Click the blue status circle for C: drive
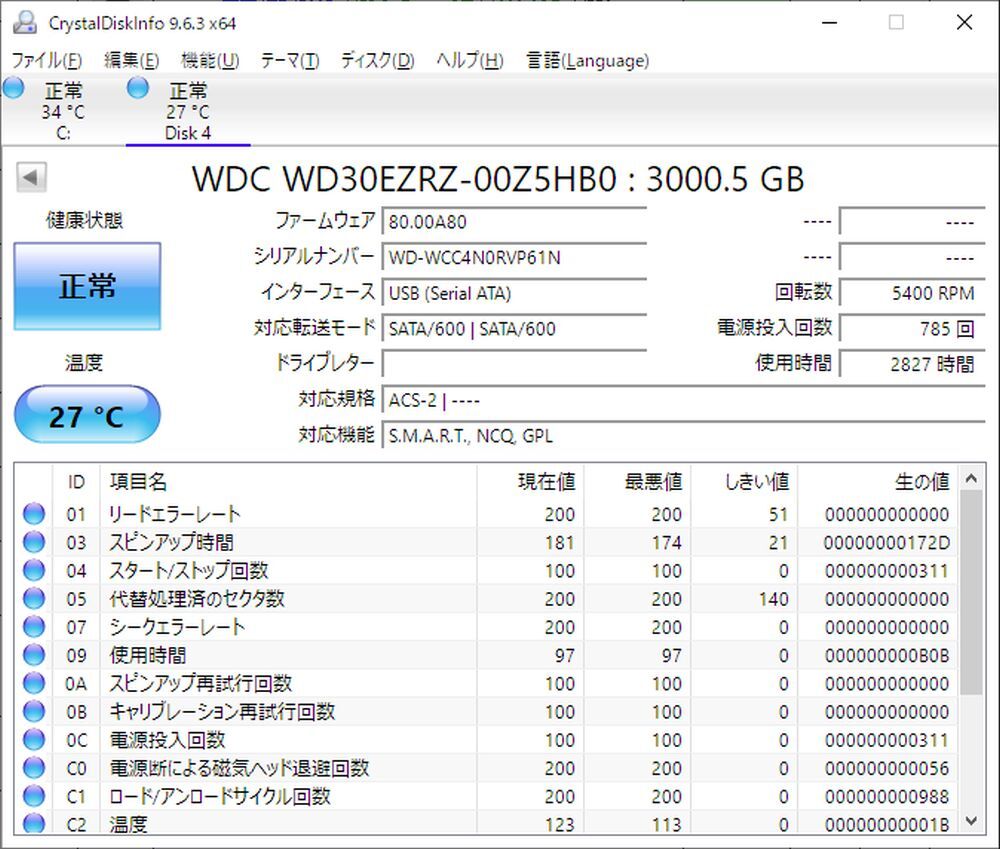 click(x=13, y=89)
